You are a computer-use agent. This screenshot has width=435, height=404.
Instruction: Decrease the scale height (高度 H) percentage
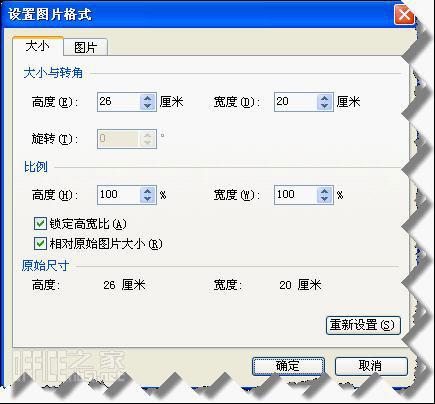148,199
